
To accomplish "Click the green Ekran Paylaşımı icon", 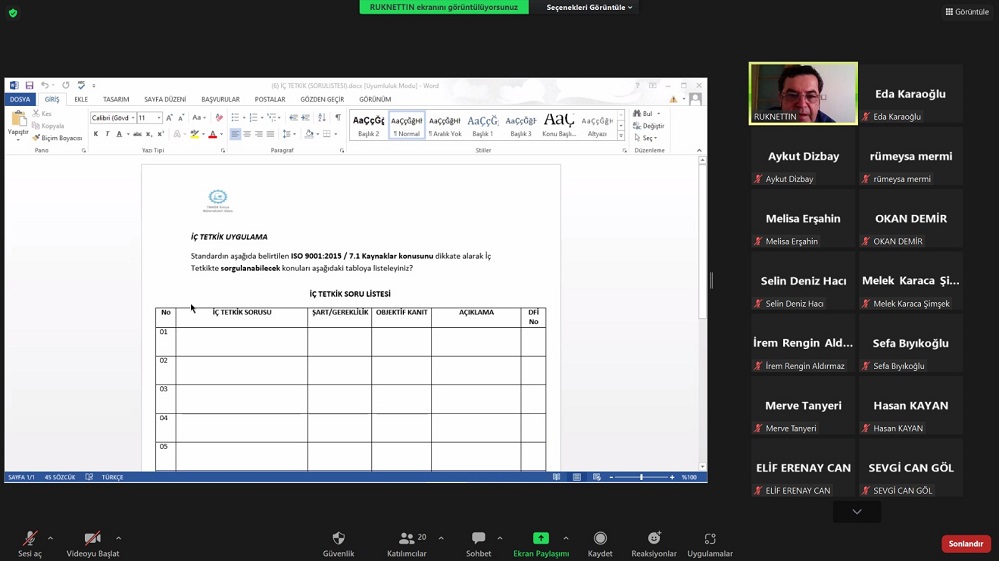I will pyautogui.click(x=541, y=539).
